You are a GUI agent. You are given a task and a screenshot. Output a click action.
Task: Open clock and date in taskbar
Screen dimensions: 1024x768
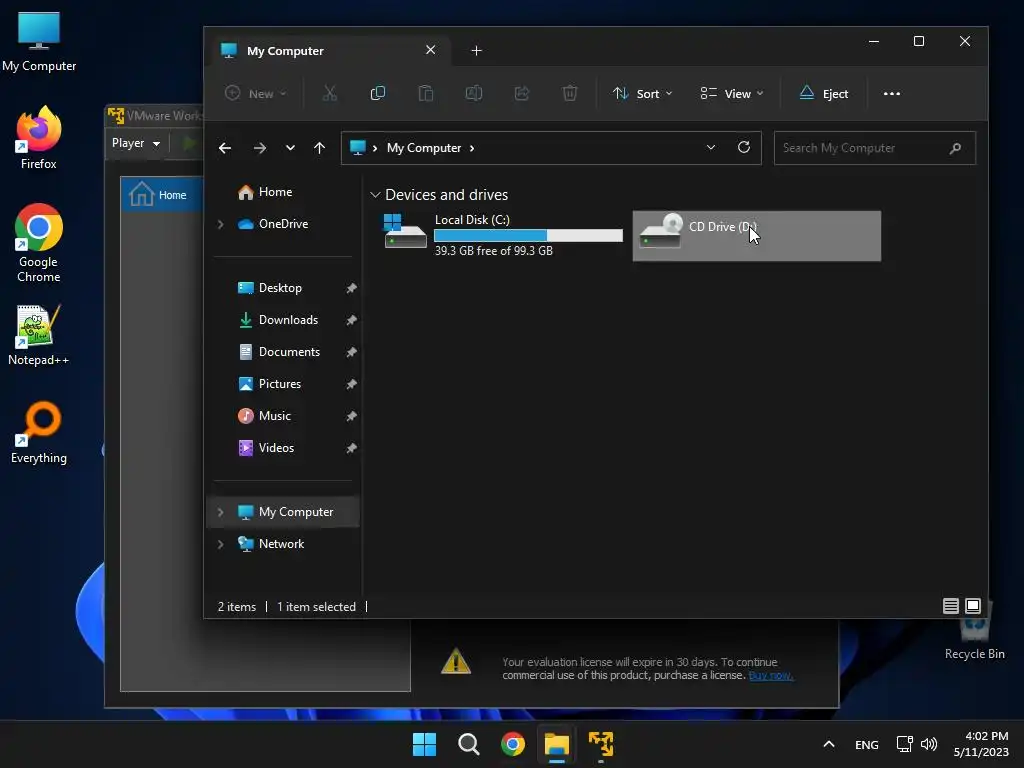point(981,744)
